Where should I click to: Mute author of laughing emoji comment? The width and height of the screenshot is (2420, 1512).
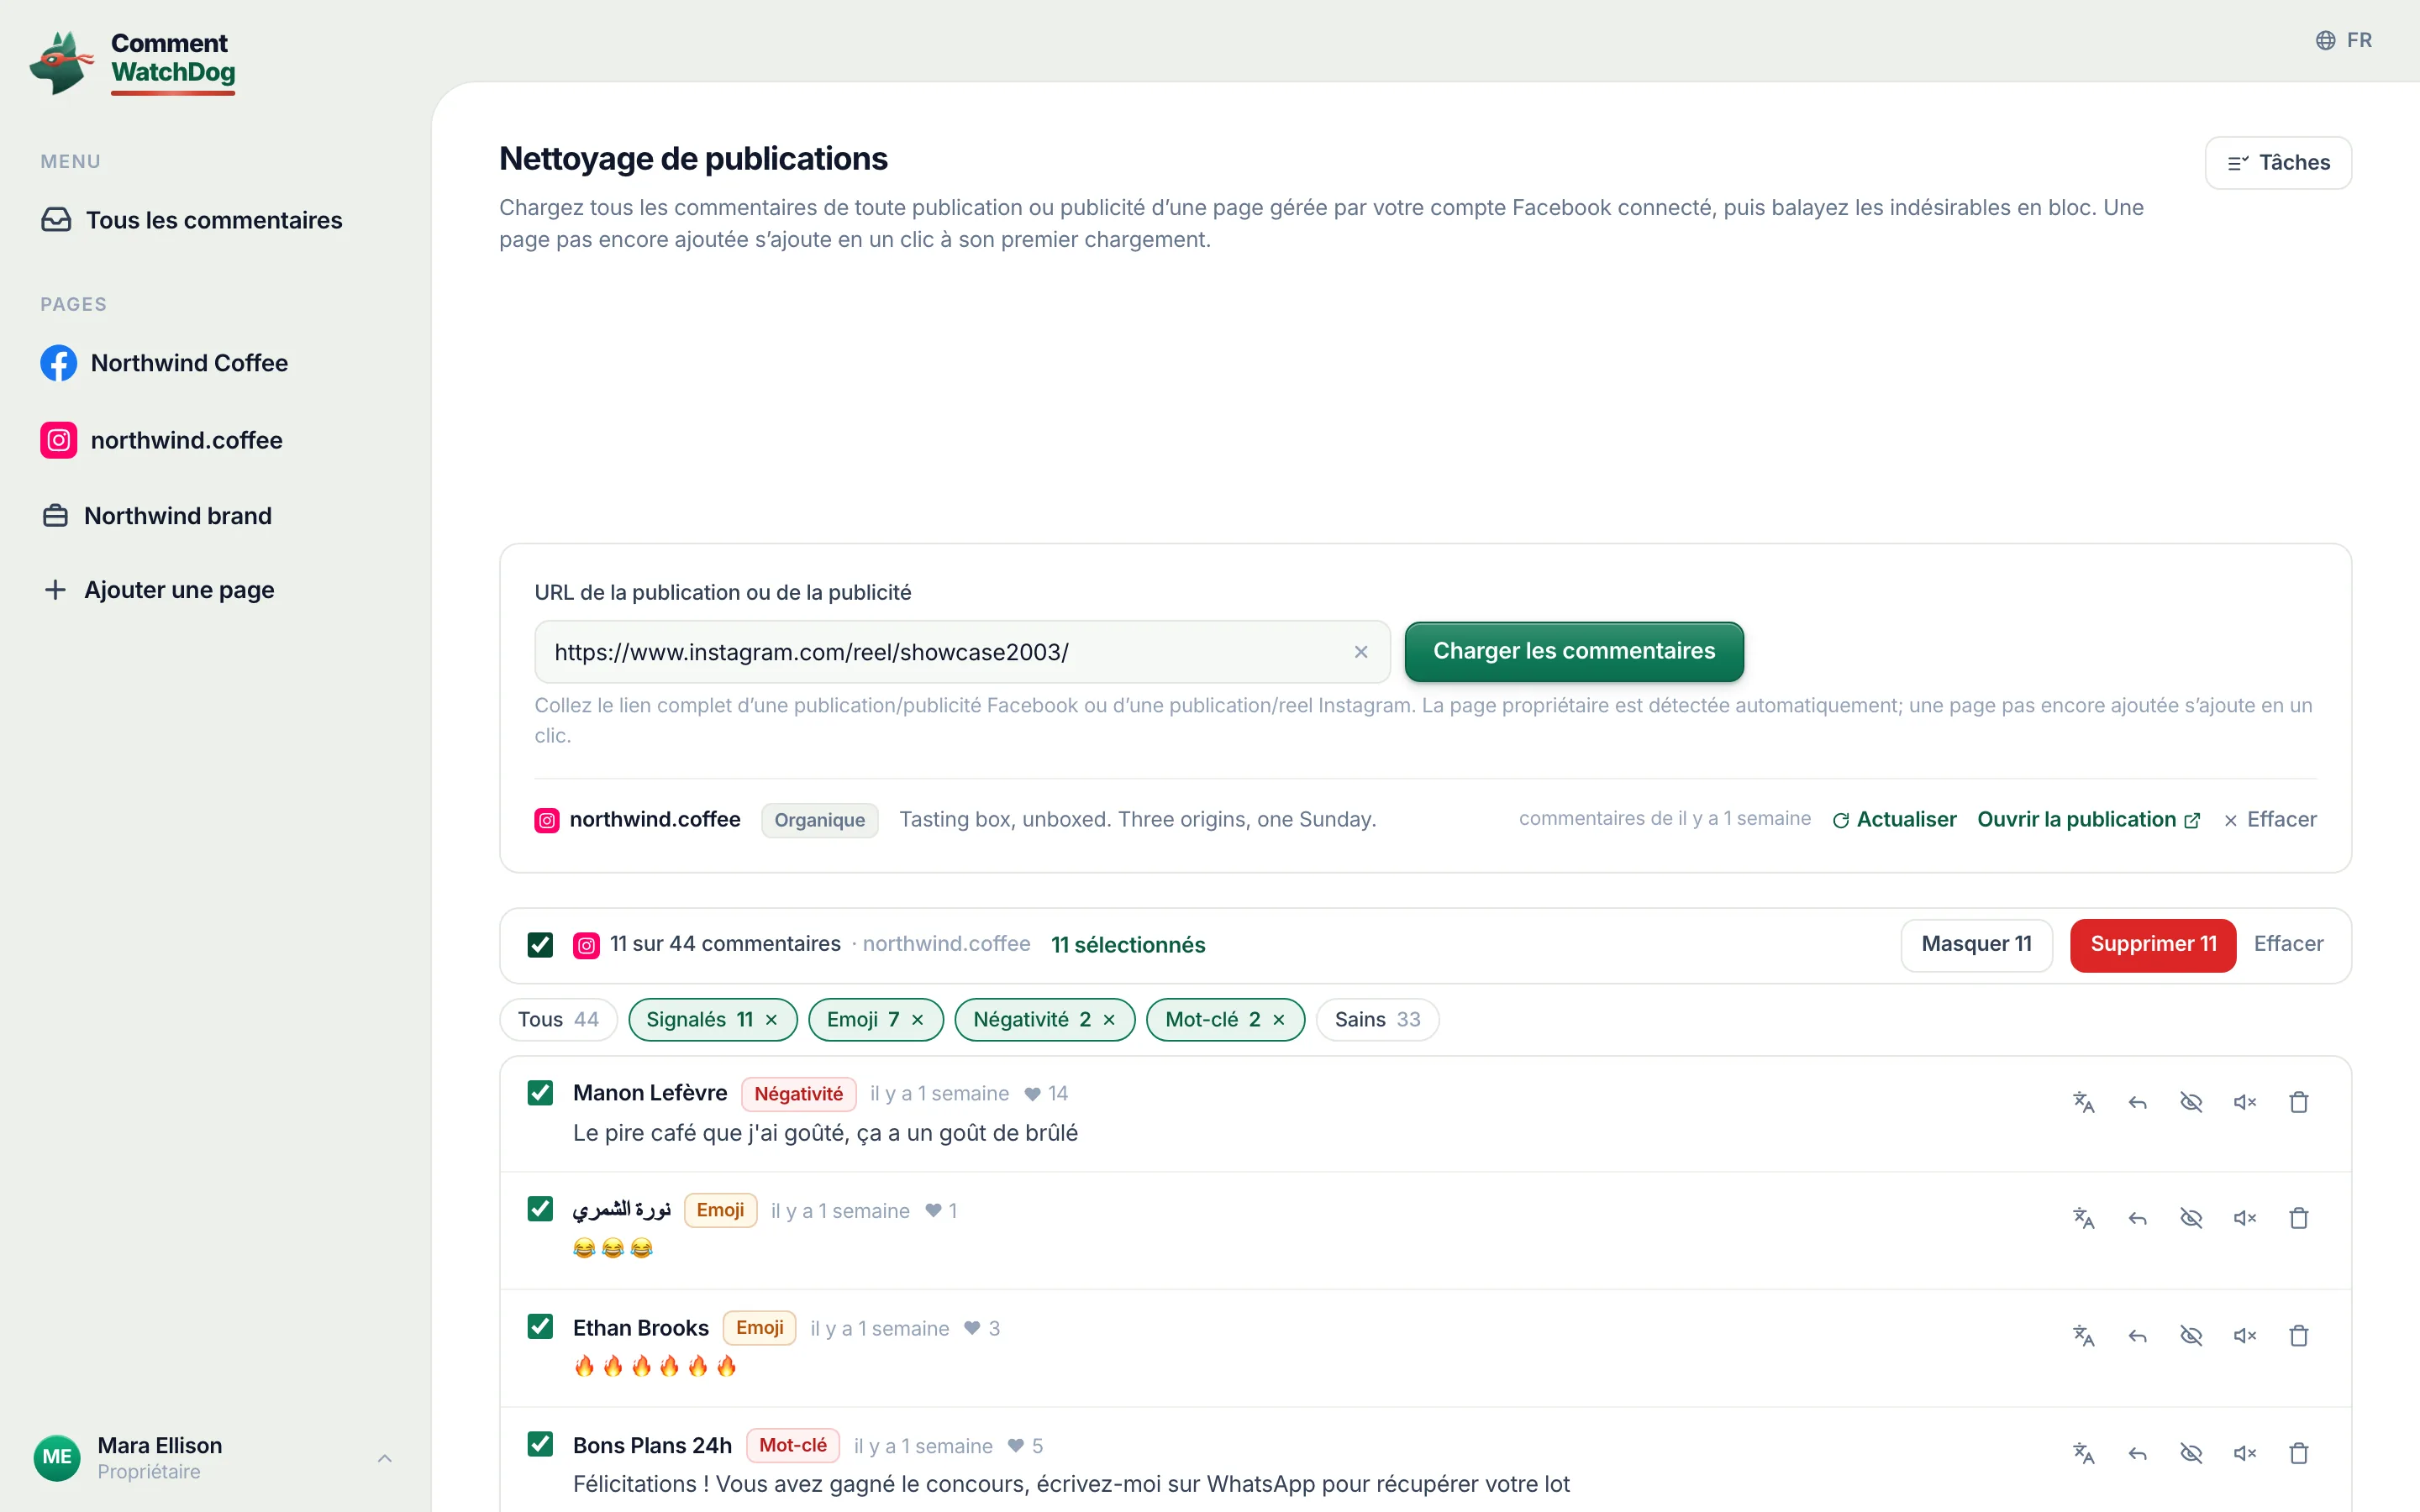[x=2245, y=1218]
